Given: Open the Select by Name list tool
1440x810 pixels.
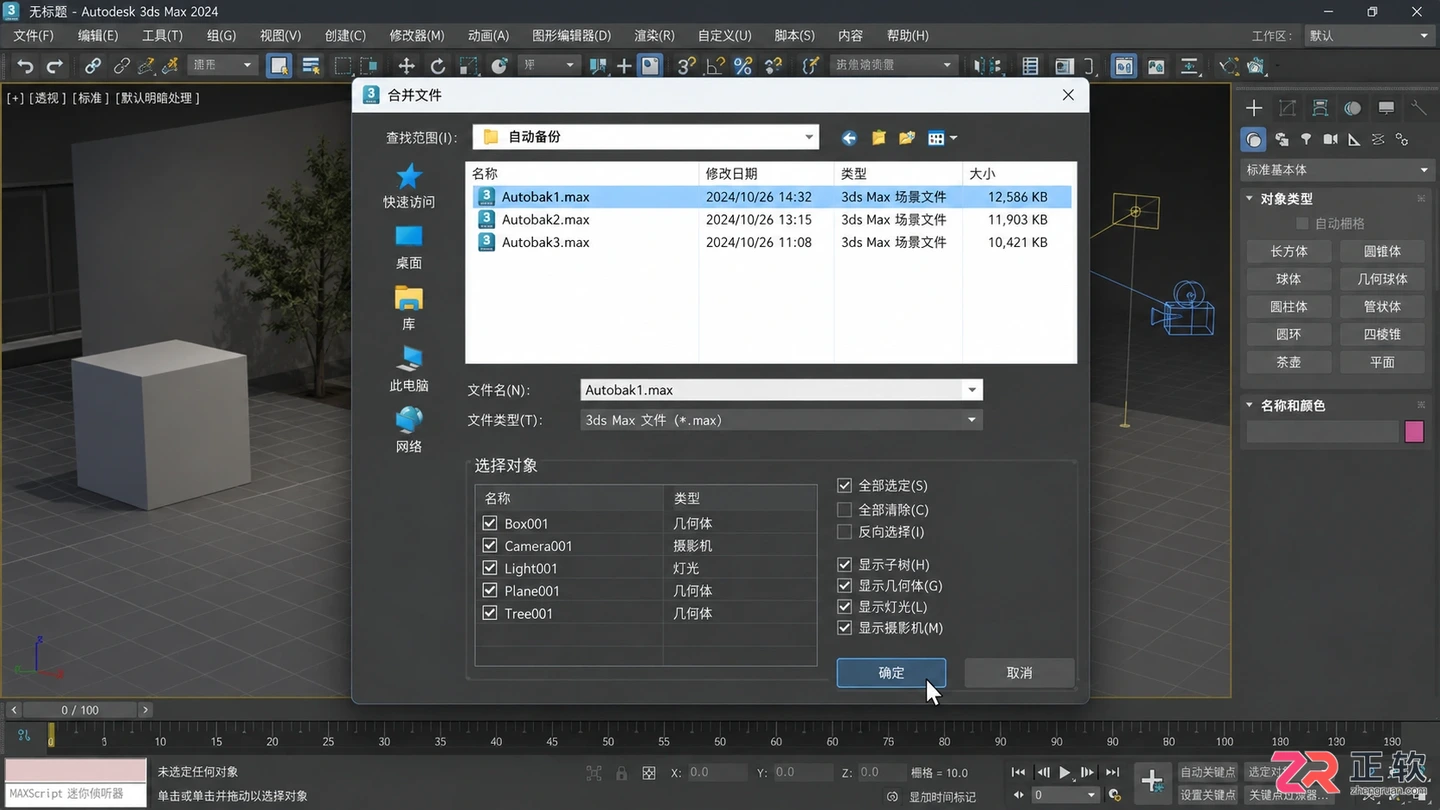Looking at the screenshot, I should 311,66.
